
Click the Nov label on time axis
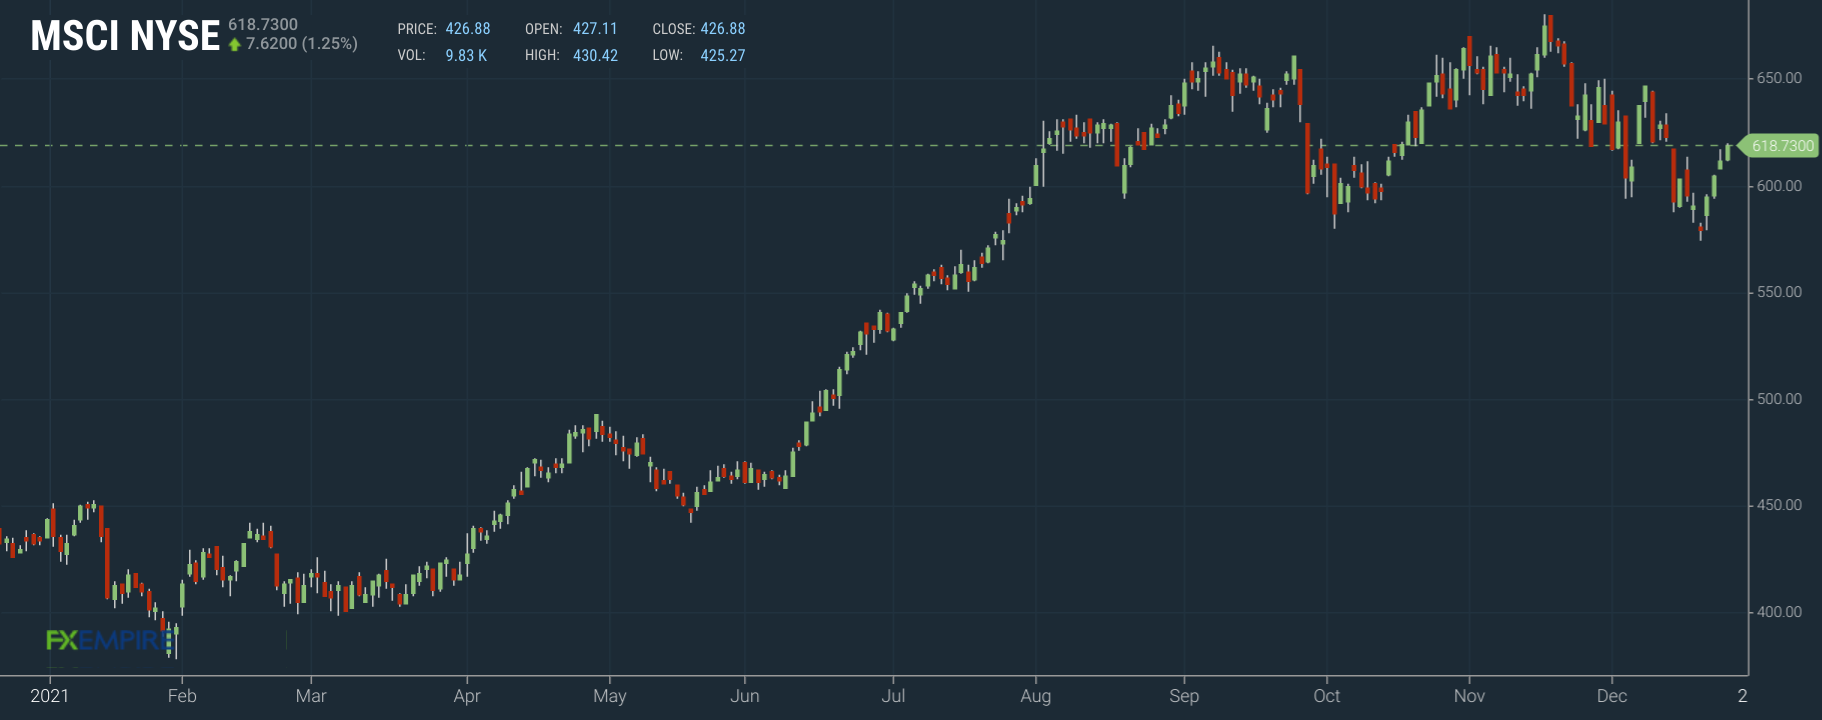click(x=1469, y=696)
